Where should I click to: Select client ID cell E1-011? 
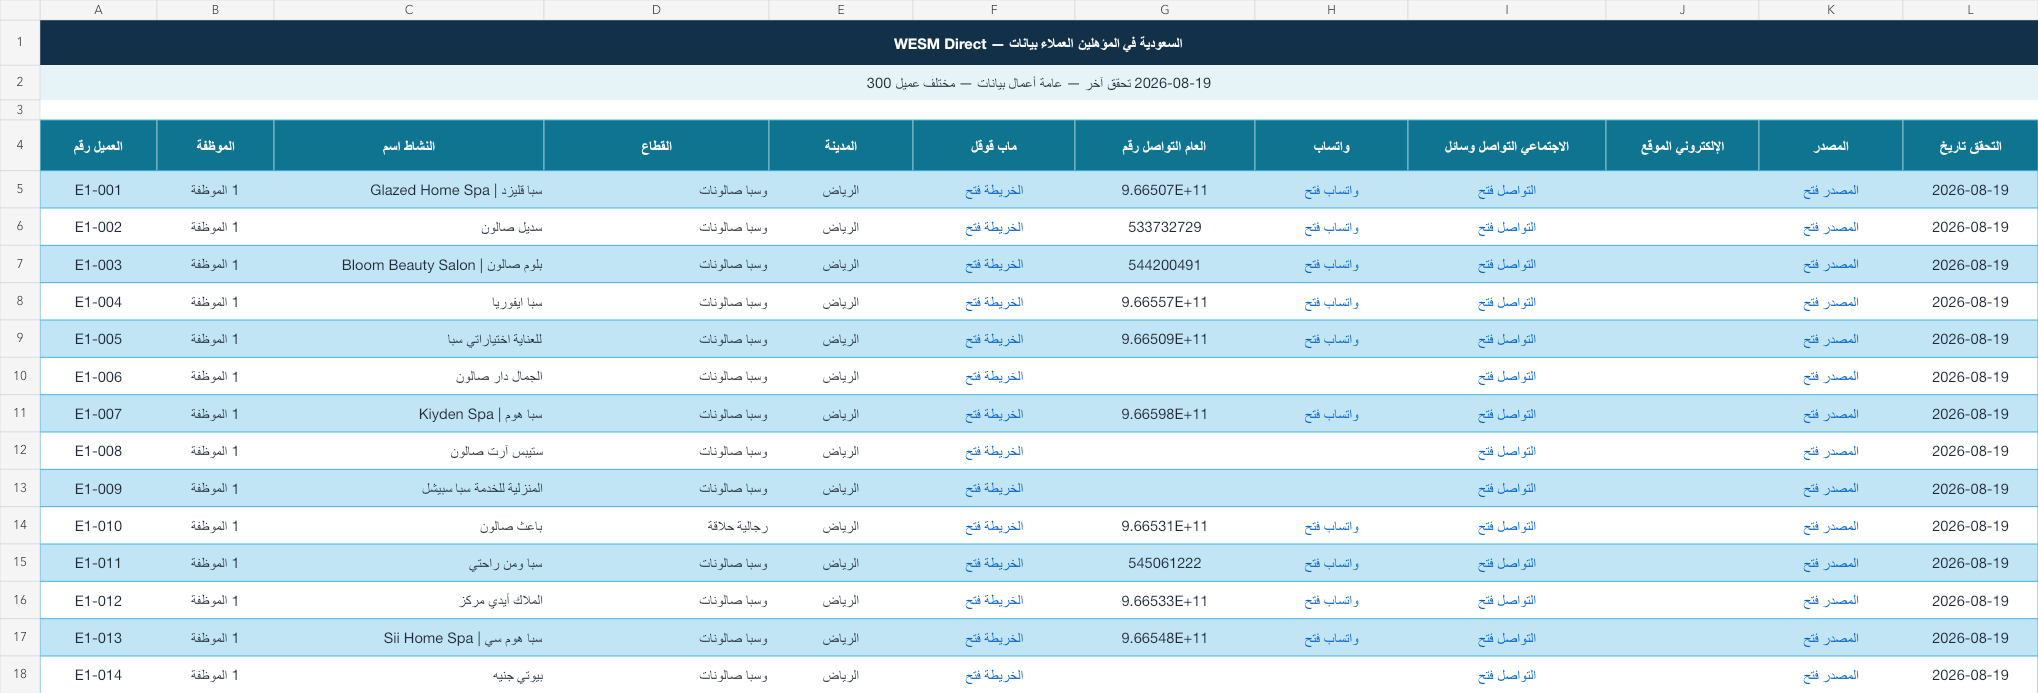click(98, 563)
